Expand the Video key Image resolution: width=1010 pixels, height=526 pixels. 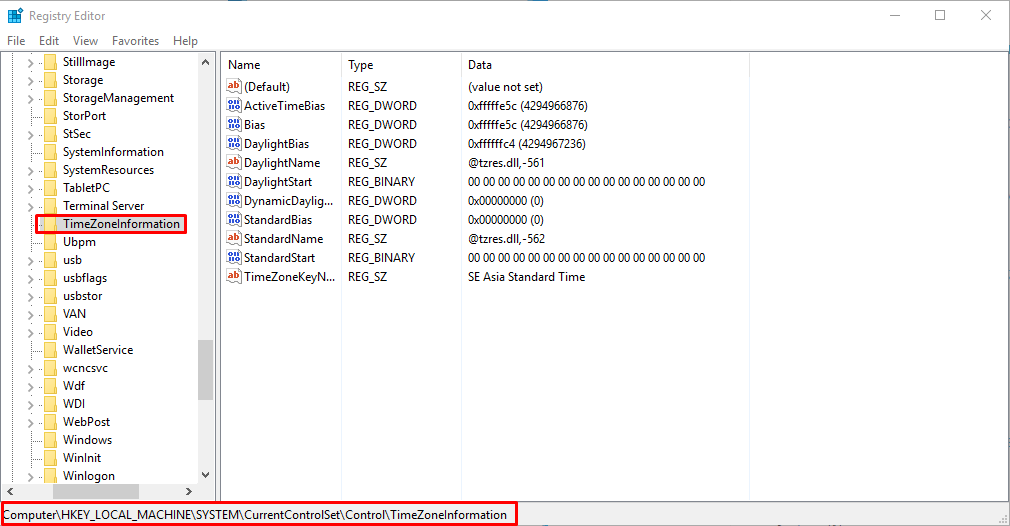(x=30, y=333)
